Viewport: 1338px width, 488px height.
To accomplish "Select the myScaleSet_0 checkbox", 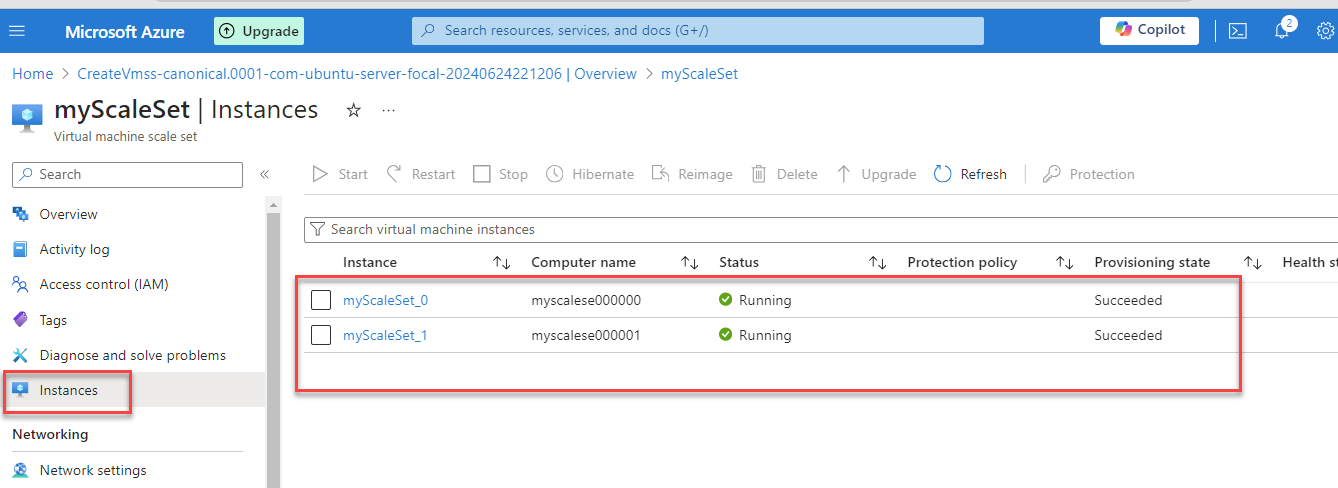I will (321, 300).
